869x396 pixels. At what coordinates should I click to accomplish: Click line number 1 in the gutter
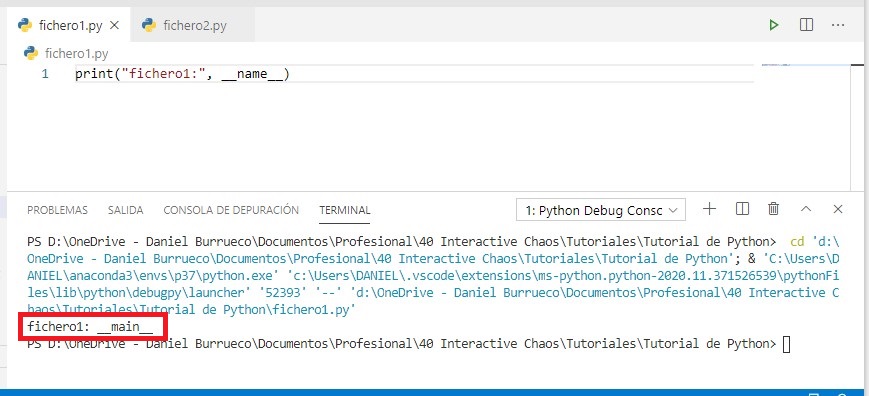(x=44, y=74)
